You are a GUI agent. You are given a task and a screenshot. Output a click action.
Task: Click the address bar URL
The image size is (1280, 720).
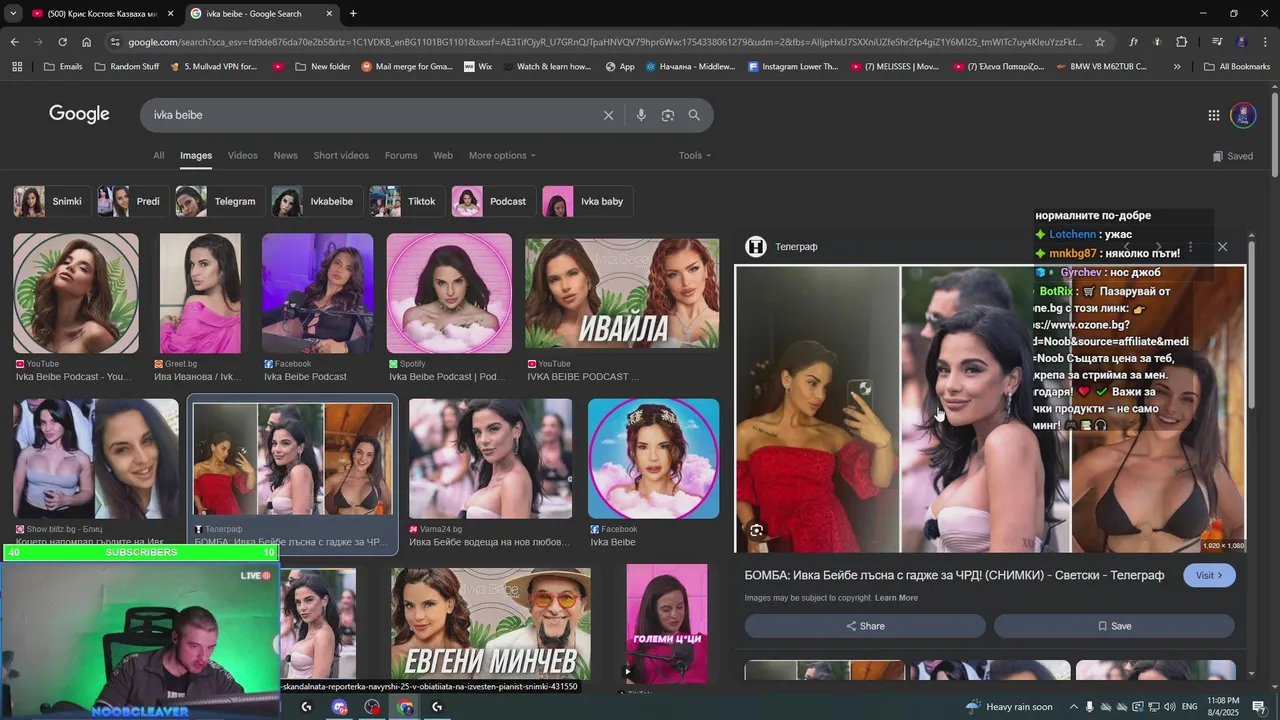(604, 42)
